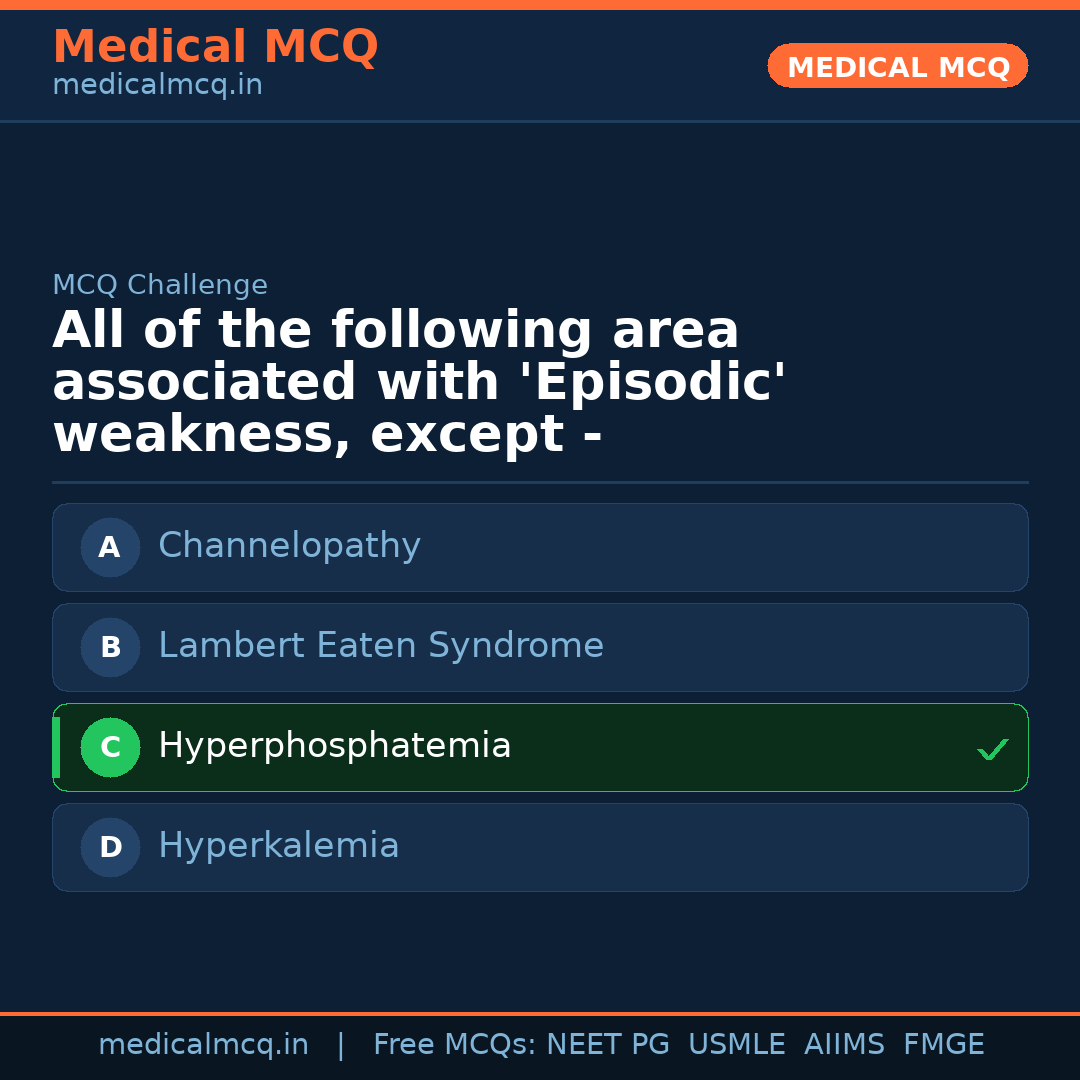Open the medicalmcq.in link in footer
The width and height of the screenshot is (1080, 1080).
coord(203,1045)
